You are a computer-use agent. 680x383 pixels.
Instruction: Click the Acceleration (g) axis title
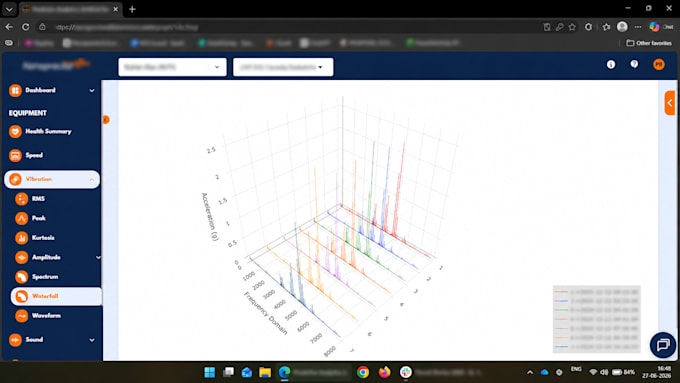pos(210,216)
